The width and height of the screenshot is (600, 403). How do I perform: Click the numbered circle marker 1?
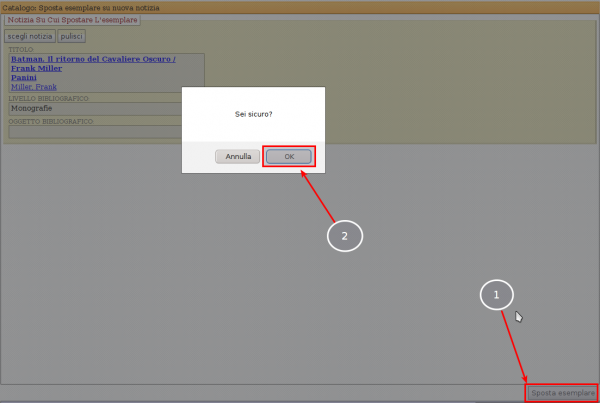pos(497,294)
